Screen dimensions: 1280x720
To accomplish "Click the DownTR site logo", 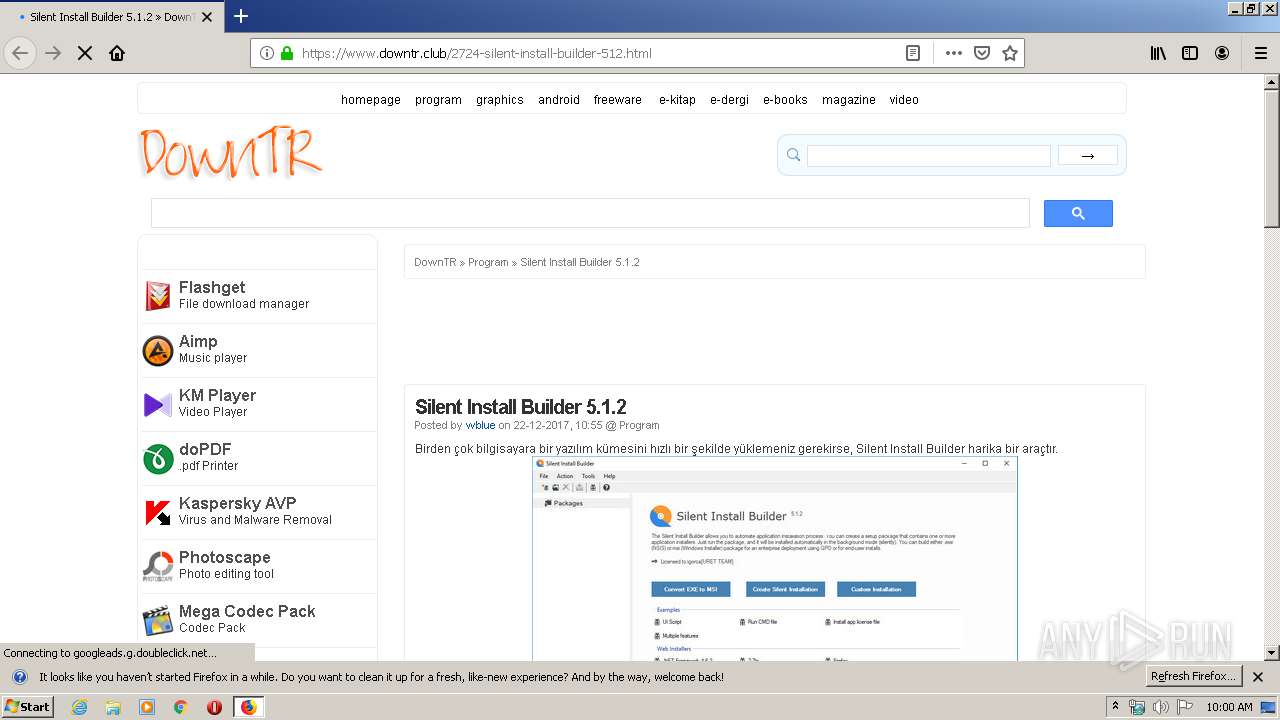I will pyautogui.click(x=231, y=154).
